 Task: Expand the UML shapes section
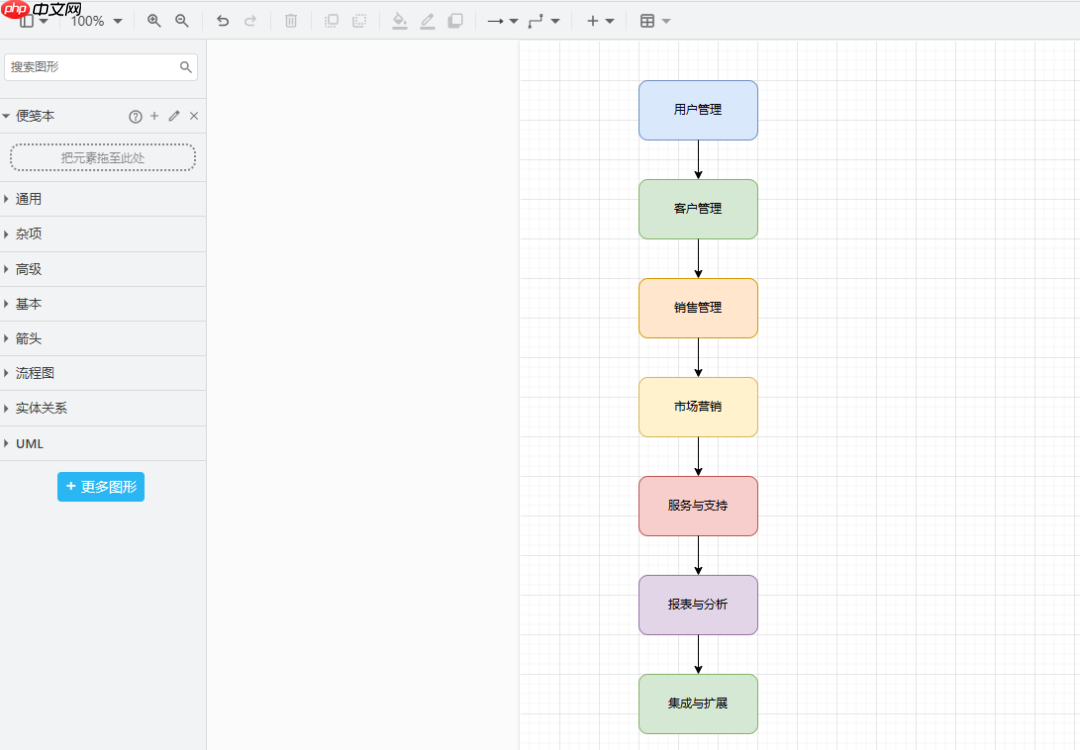point(29,443)
